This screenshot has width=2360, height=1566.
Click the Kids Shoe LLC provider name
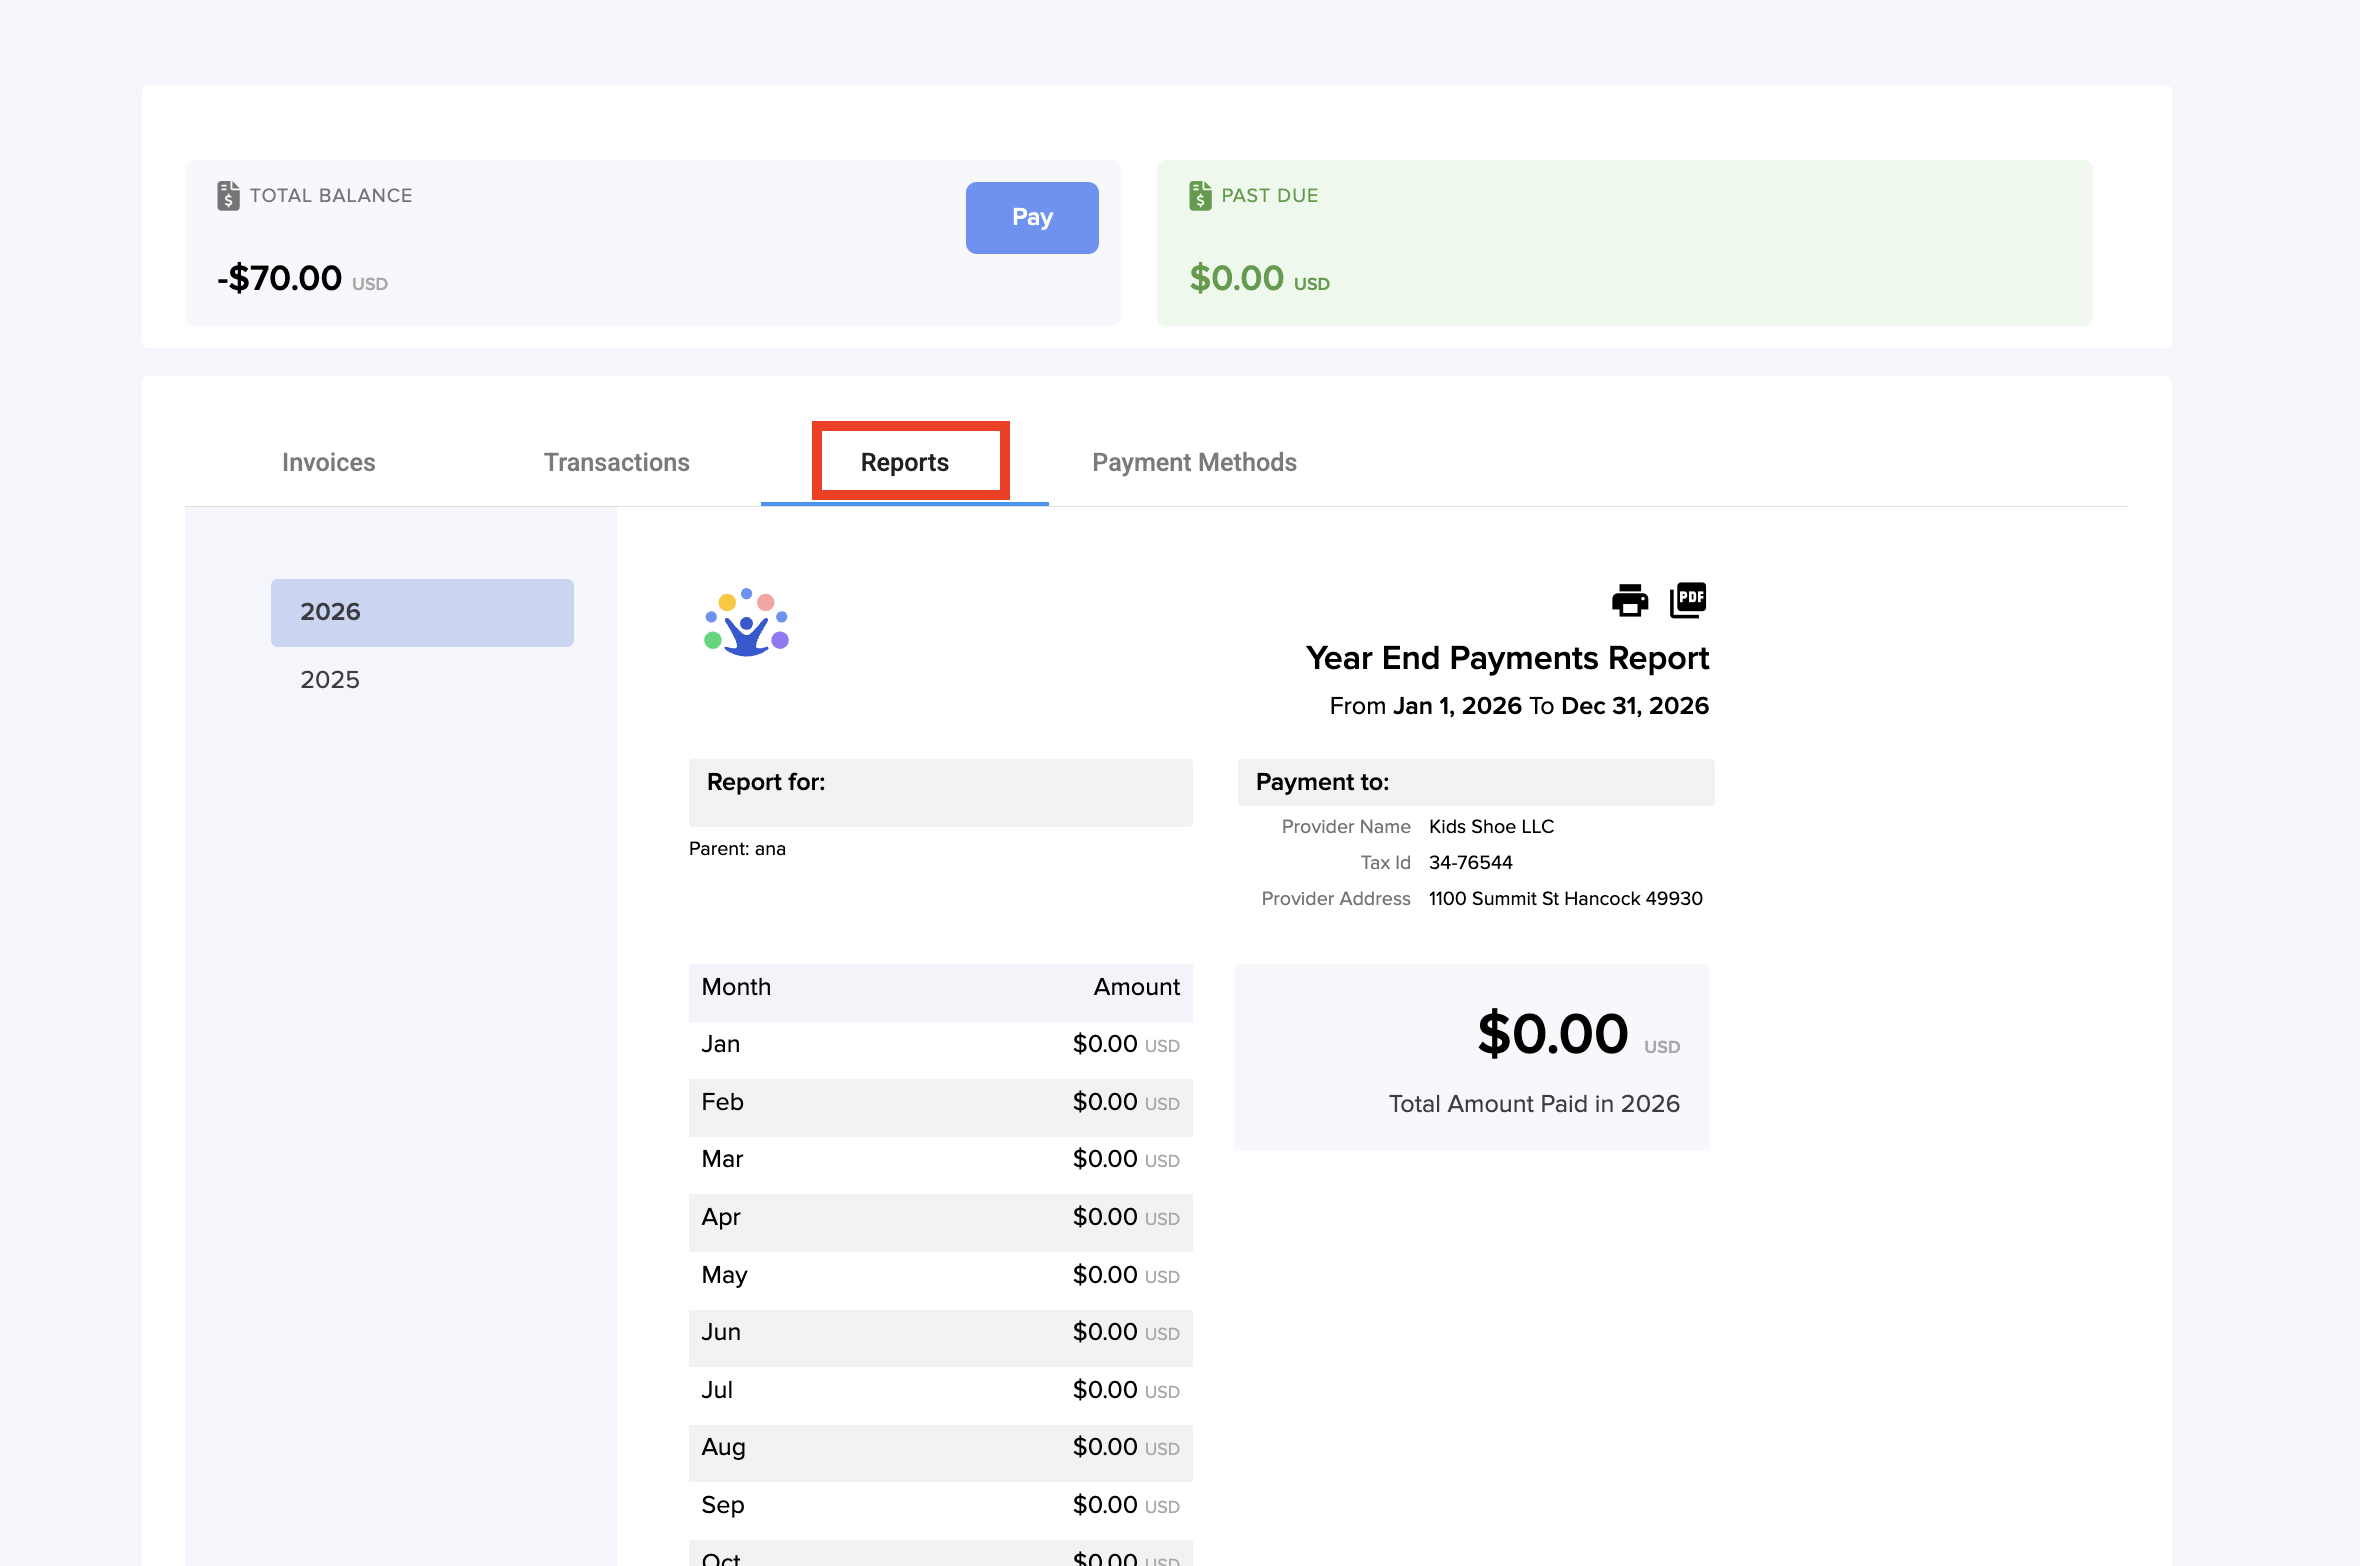1491,827
